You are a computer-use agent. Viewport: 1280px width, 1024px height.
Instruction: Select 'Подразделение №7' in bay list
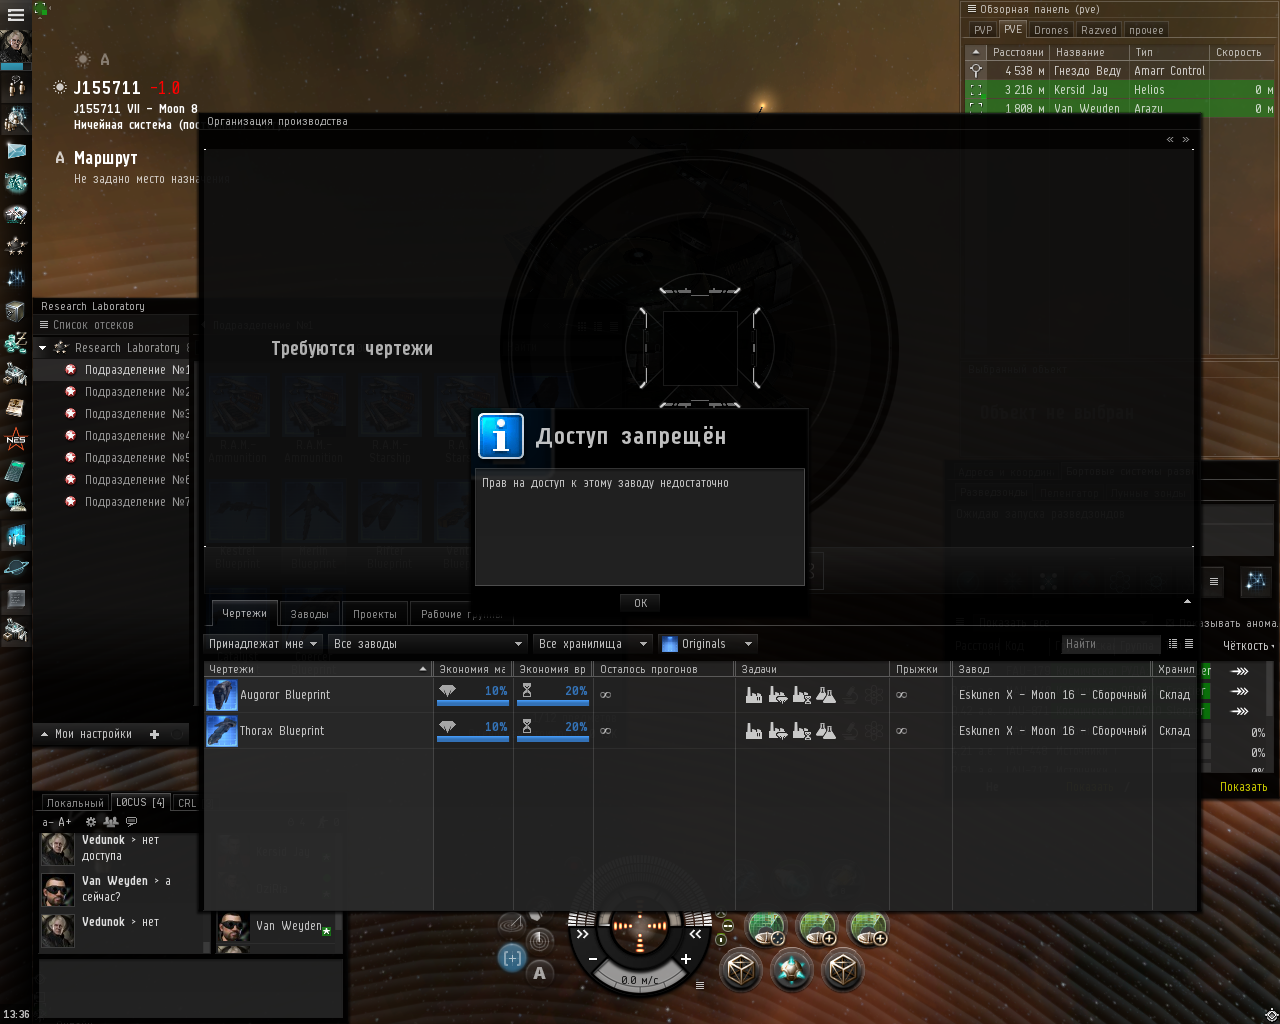pyautogui.click(x=112, y=502)
